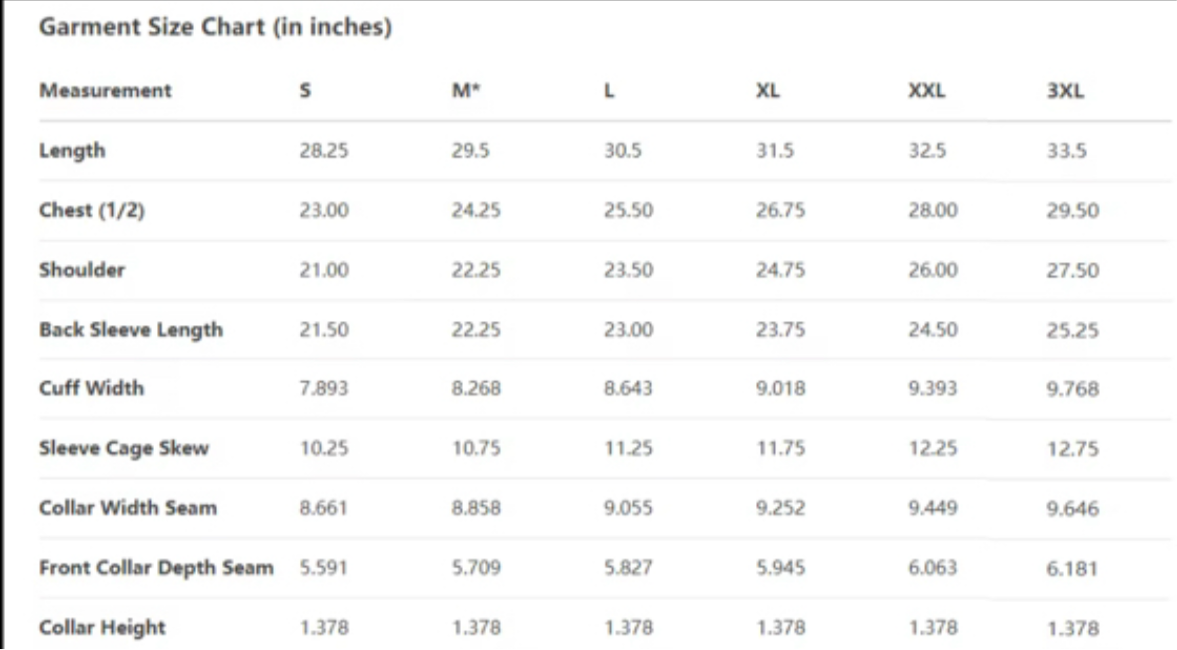Select the Measurement column header
Screen dimensions: 1177x650
105,91
